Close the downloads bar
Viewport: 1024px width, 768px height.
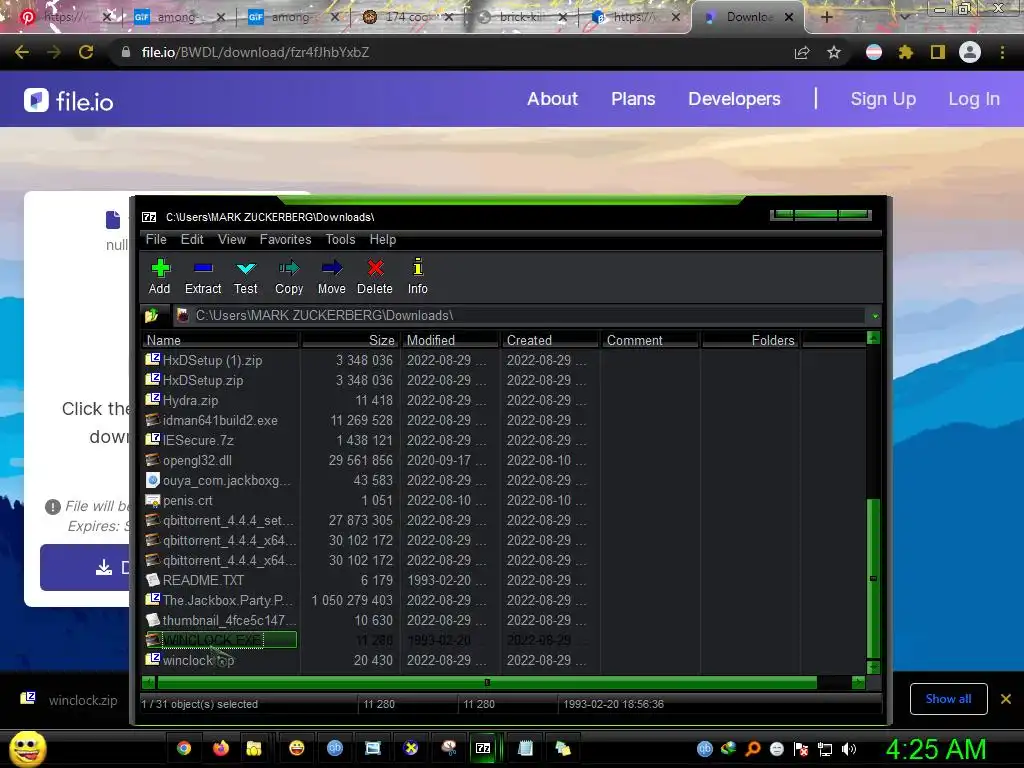coord(1006,699)
